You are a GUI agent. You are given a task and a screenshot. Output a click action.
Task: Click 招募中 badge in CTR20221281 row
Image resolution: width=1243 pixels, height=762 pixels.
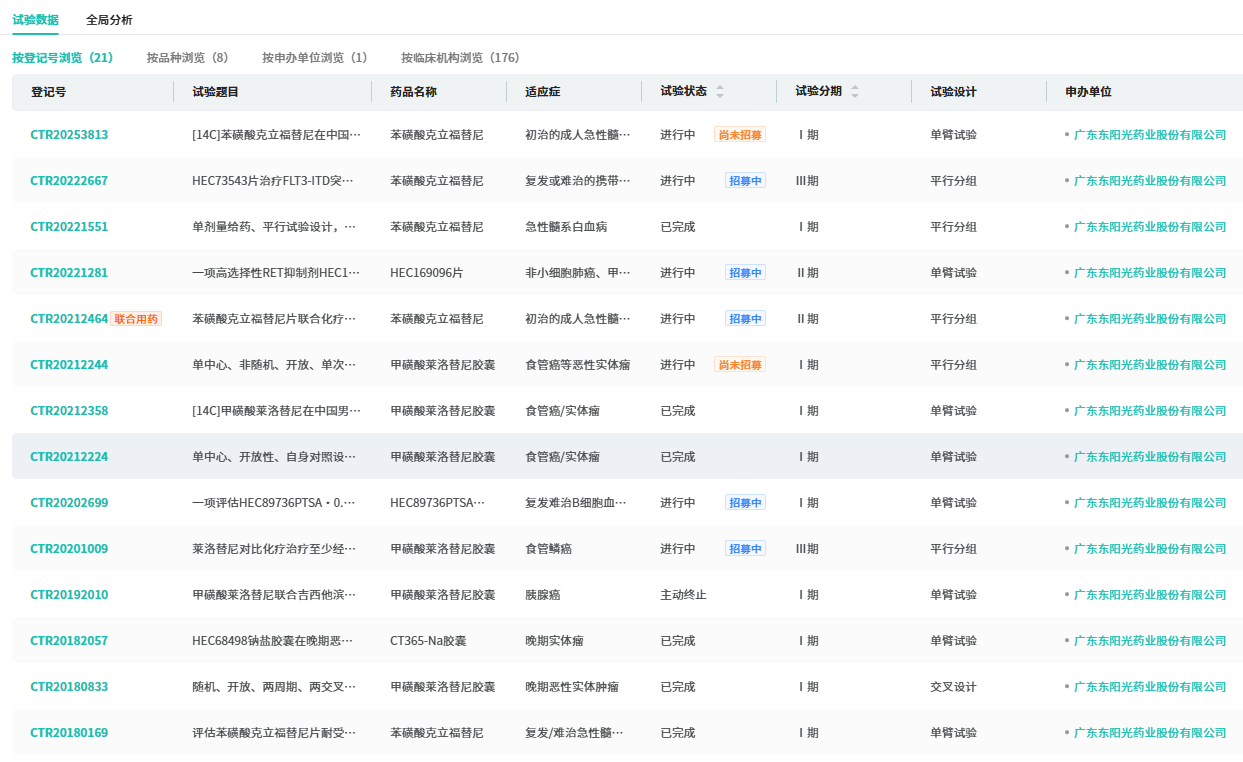745,273
